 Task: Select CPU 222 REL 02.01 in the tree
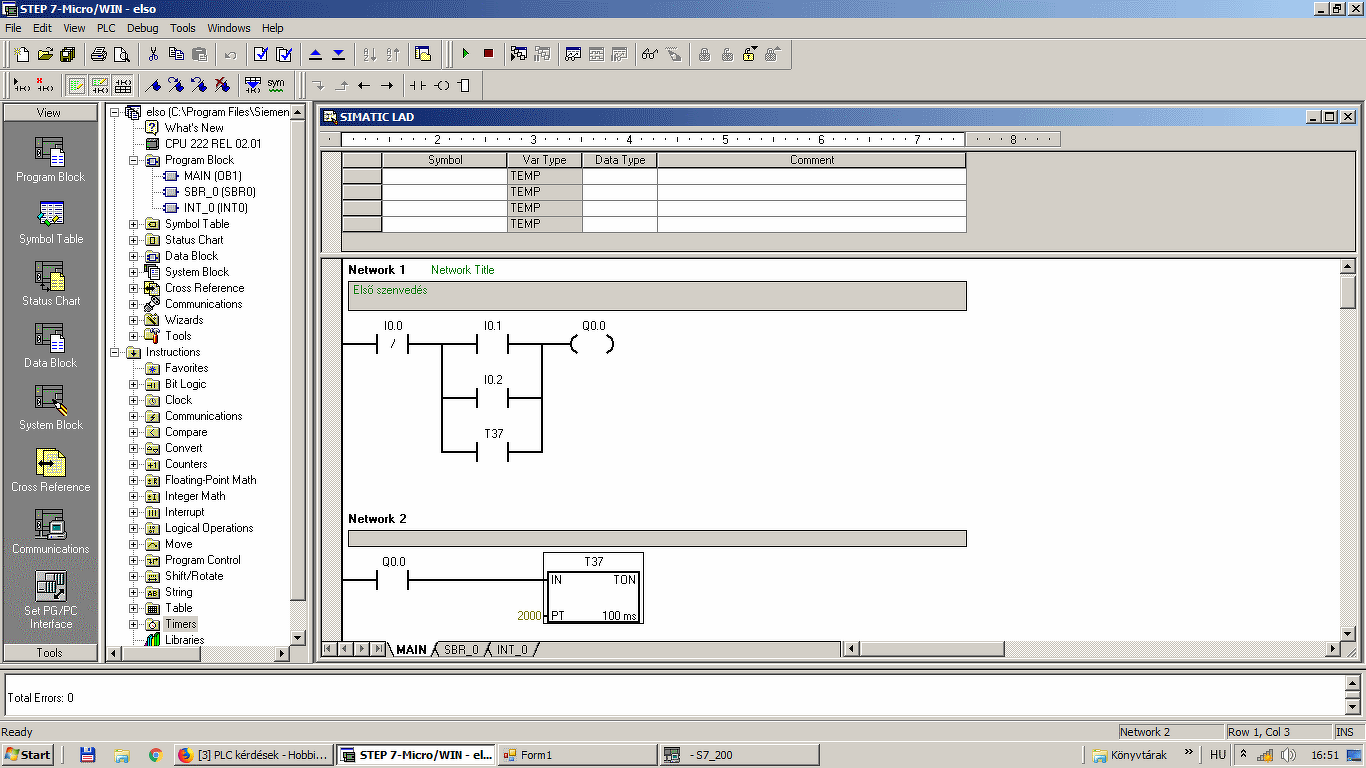pos(213,144)
